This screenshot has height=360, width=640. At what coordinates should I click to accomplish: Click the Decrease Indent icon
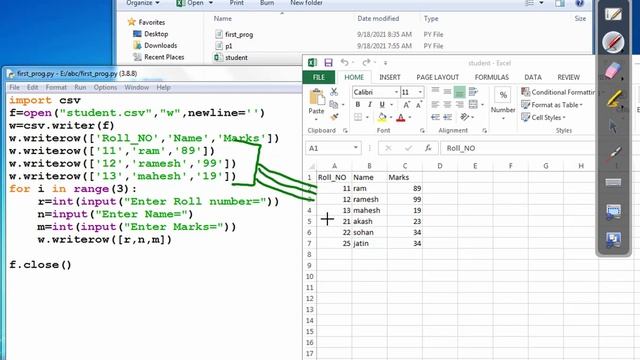tap(436, 117)
